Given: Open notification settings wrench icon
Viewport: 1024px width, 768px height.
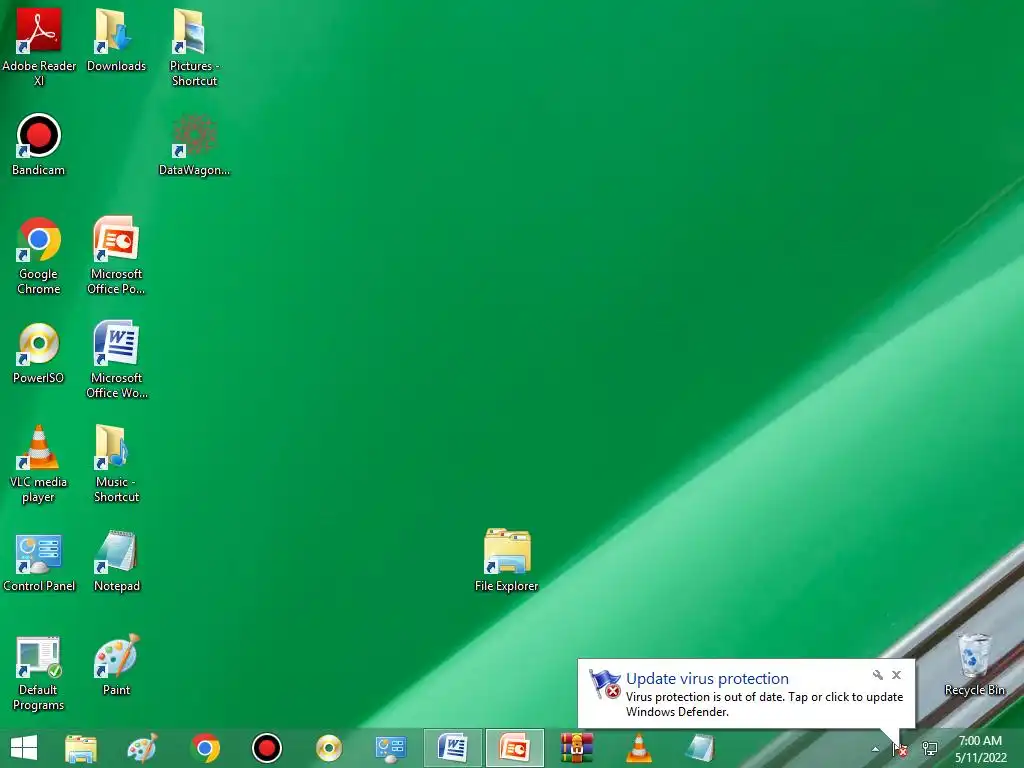Looking at the screenshot, I should [878, 675].
